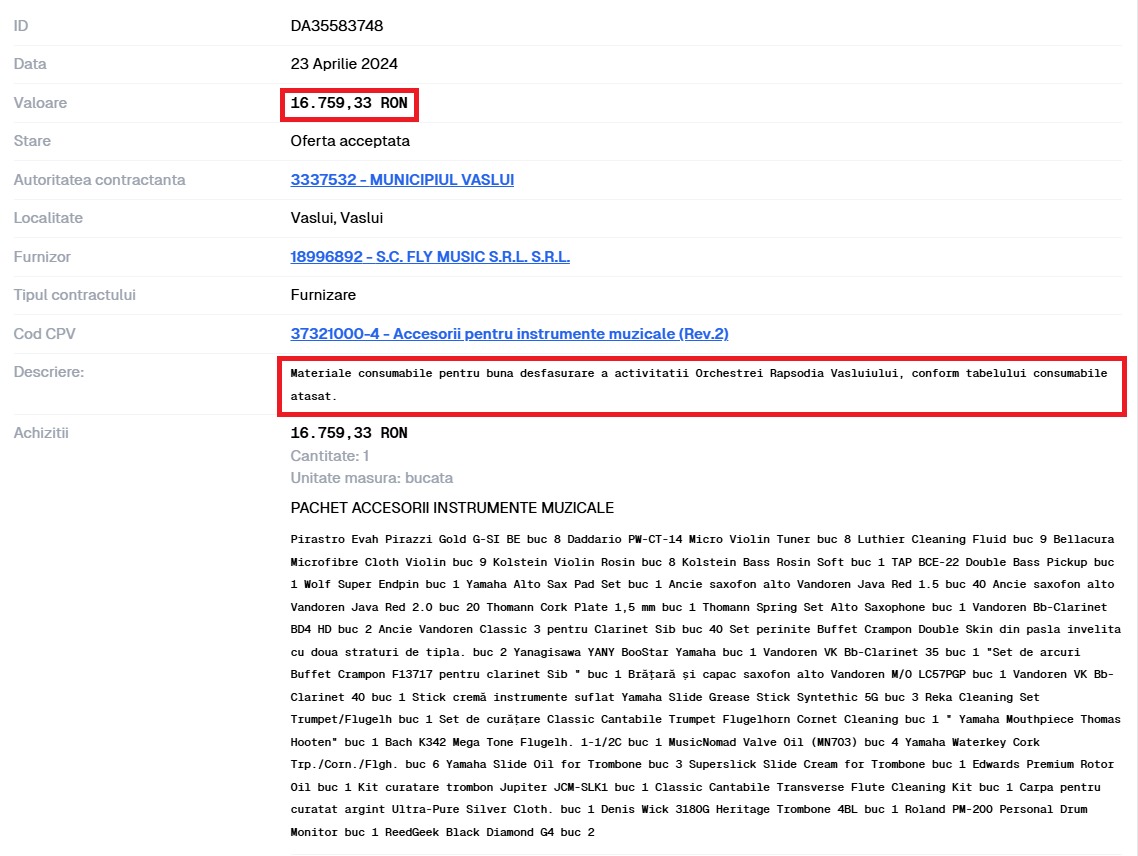Open the S.C. FLY MUSIC S.R.L. supplier link
Screen dimensions: 1138x856
[x=430, y=256]
